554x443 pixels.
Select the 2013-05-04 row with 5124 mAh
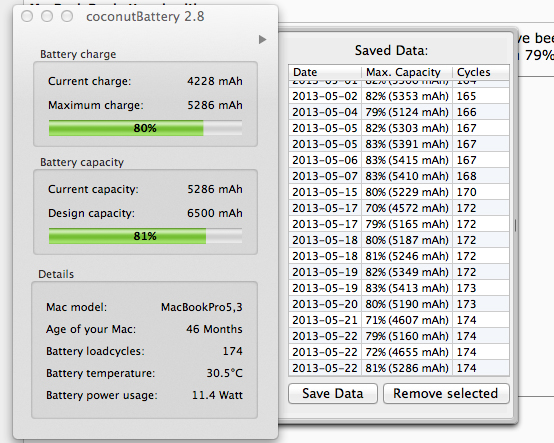point(399,112)
